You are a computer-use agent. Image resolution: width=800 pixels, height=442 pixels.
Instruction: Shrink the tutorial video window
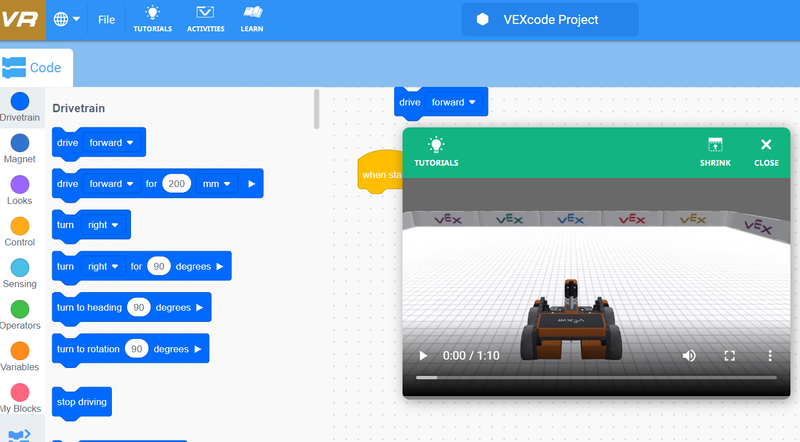click(x=715, y=151)
